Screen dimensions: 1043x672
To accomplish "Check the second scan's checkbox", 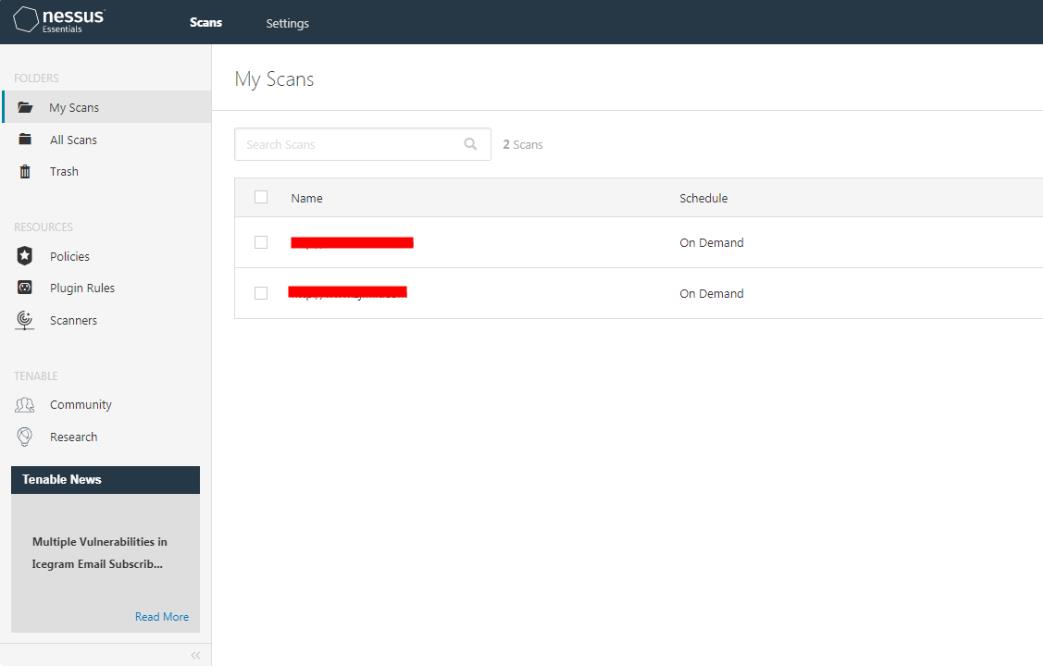I will pos(261,293).
